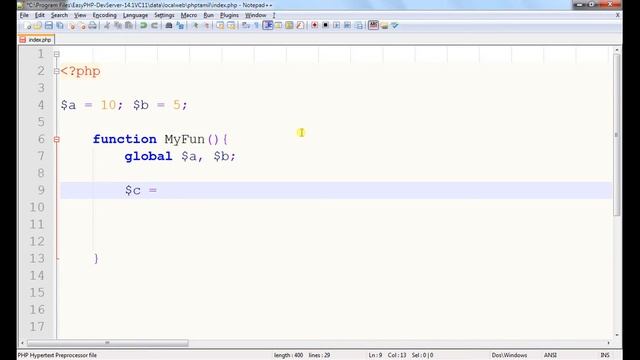Screen dimensions: 640x360
Task: Click the Close document toolbar icon
Action: point(72,26)
